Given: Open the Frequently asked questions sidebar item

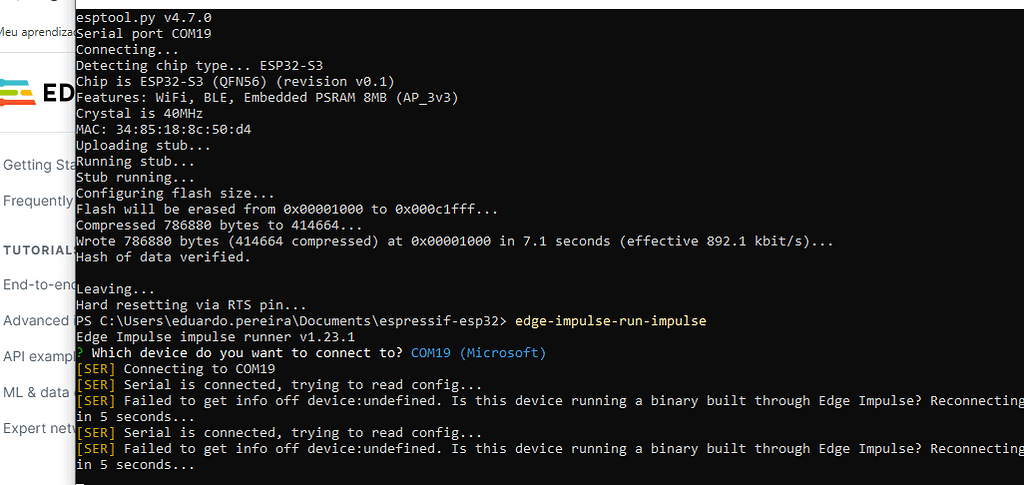Looking at the screenshot, I should [38, 200].
